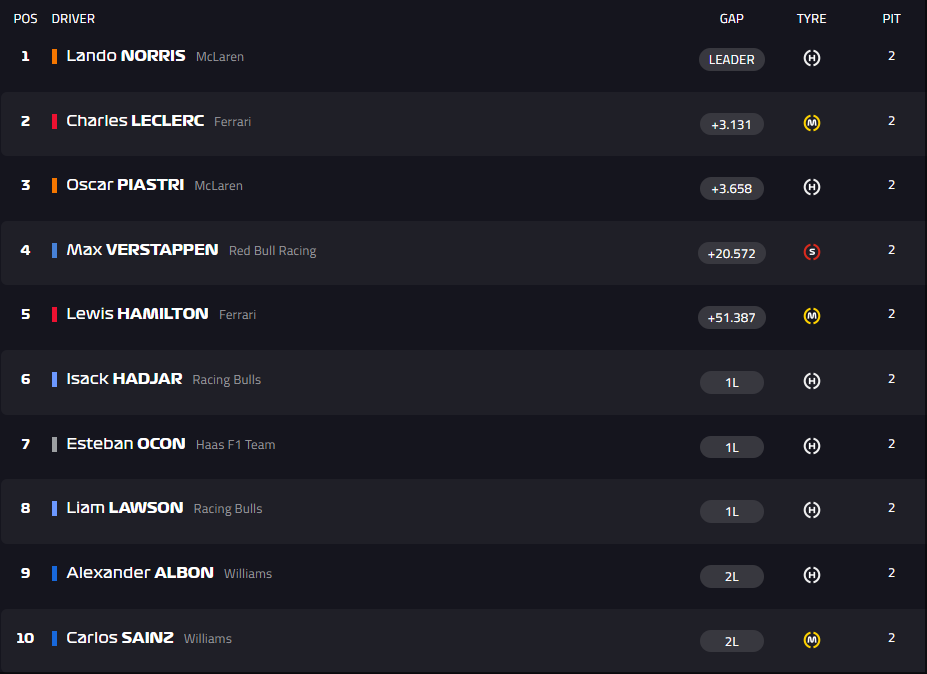This screenshot has height=674, width=927.
Task: Click the +20.572 gap badge
Action: [732, 253]
